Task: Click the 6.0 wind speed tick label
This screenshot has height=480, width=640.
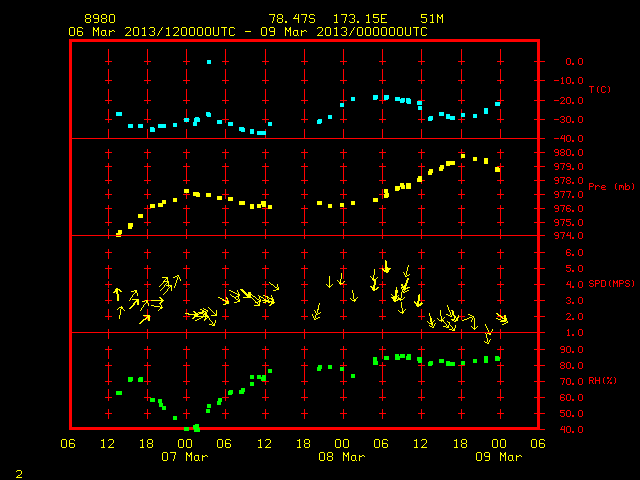Action: [574, 253]
